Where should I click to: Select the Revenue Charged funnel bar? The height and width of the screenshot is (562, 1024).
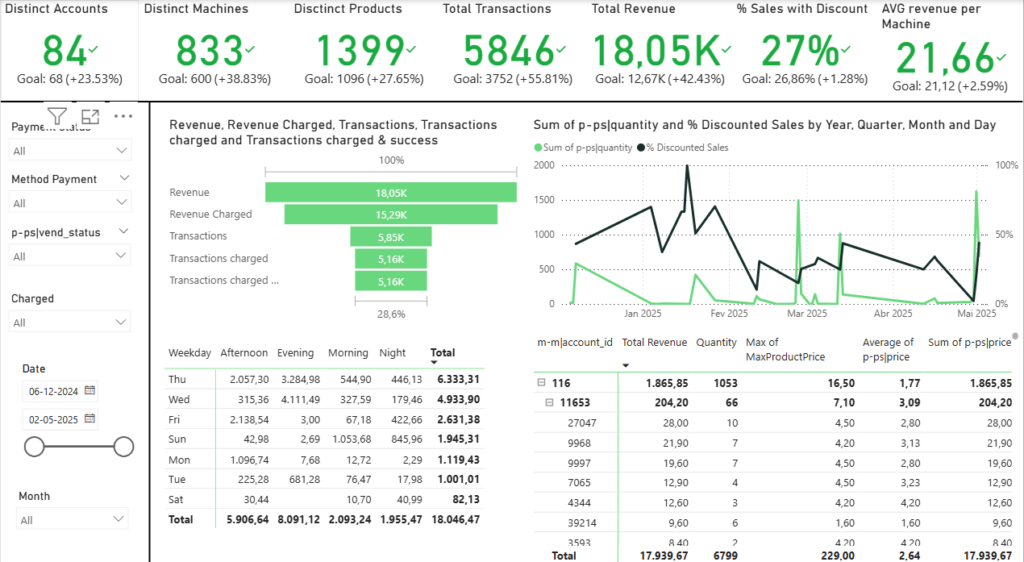pyautogui.click(x=391, y=214)
